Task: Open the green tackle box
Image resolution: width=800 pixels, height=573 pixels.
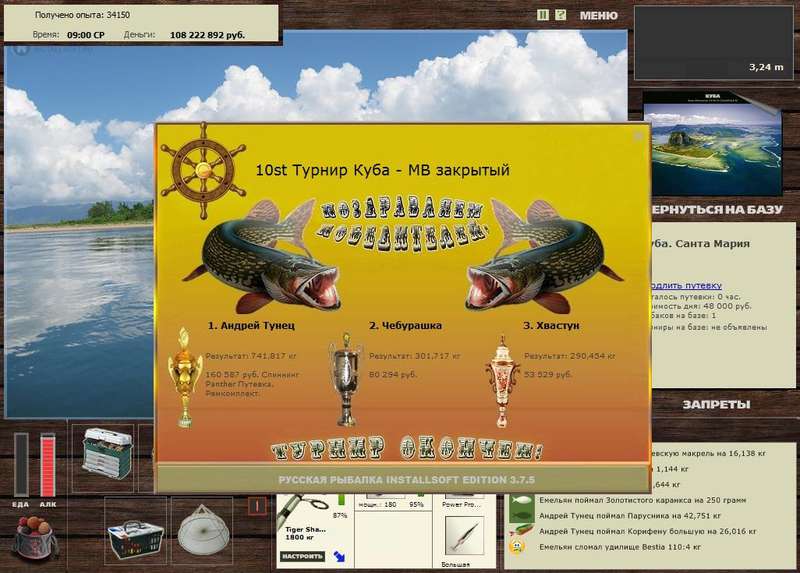Action: coord(107,454)
